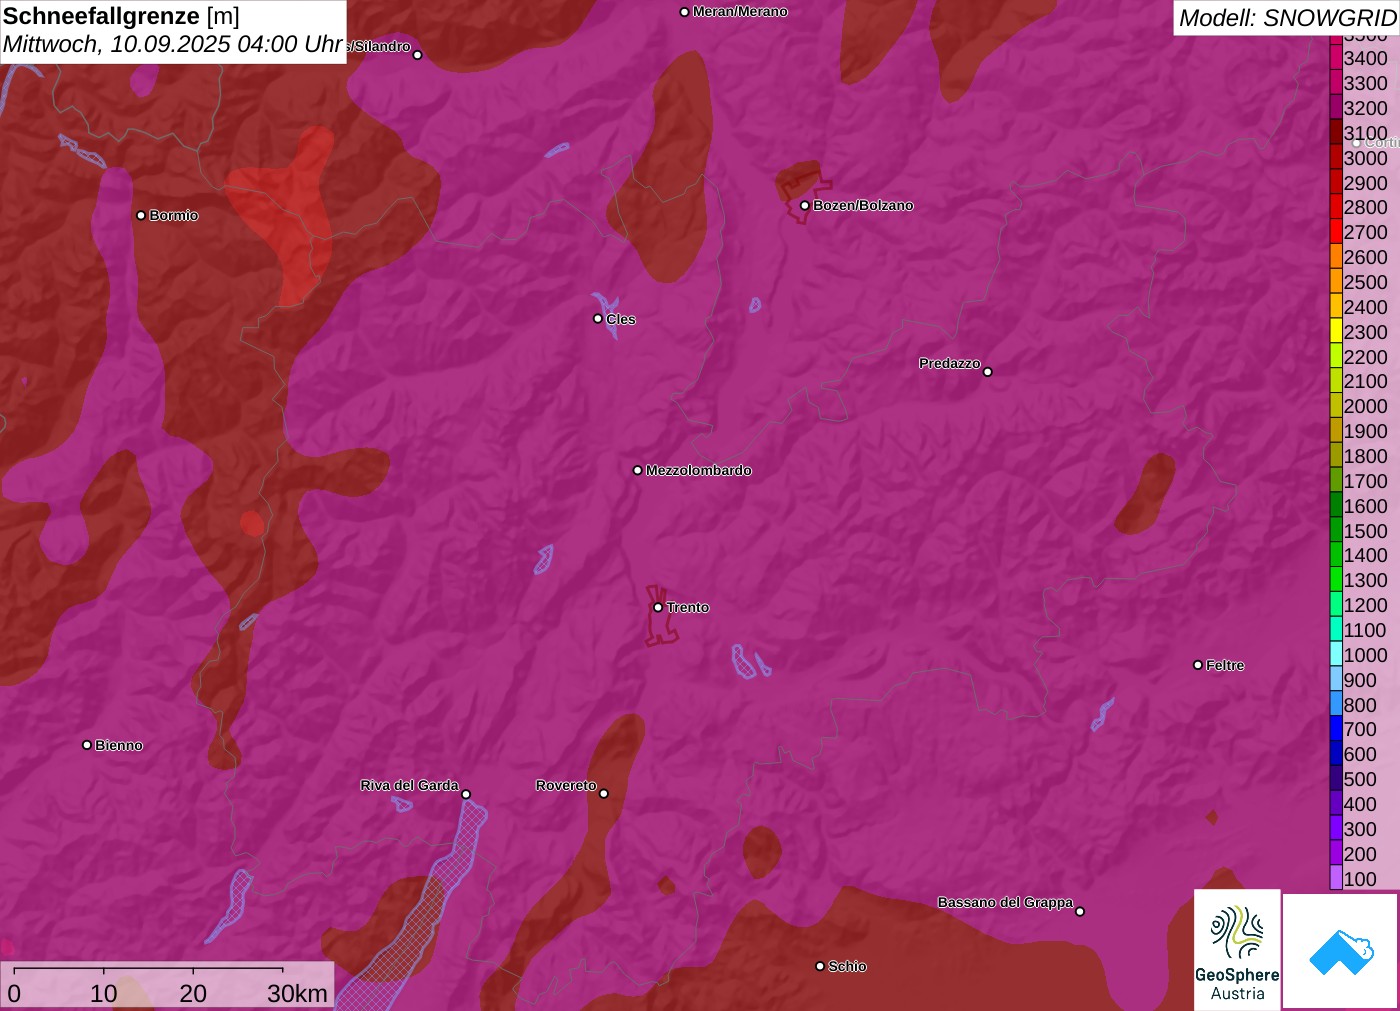Select the 700 blue legend swatch
This screenshot has height=1011, width=1400.
point(1336,728)
